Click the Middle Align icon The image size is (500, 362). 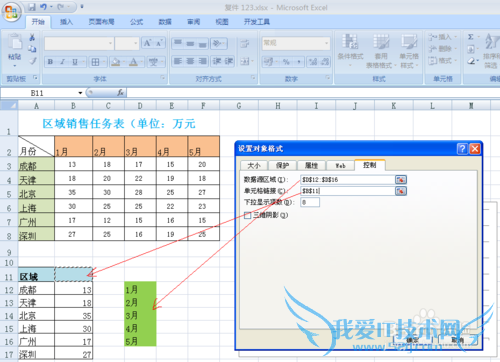190,43
